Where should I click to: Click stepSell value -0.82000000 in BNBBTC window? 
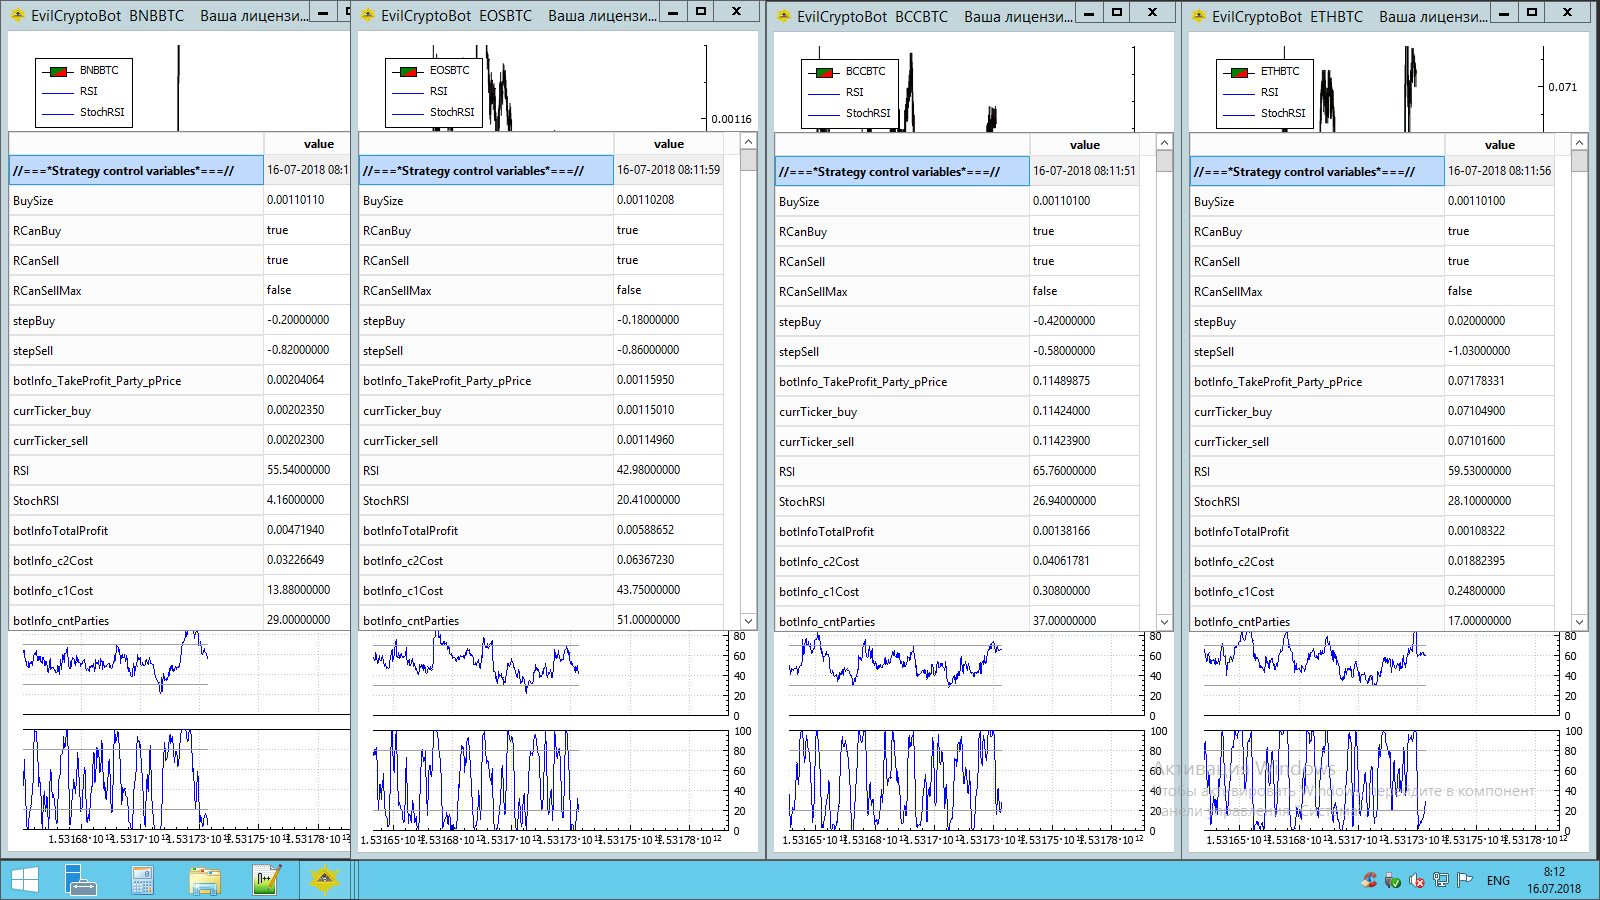[x=298, y=350]
